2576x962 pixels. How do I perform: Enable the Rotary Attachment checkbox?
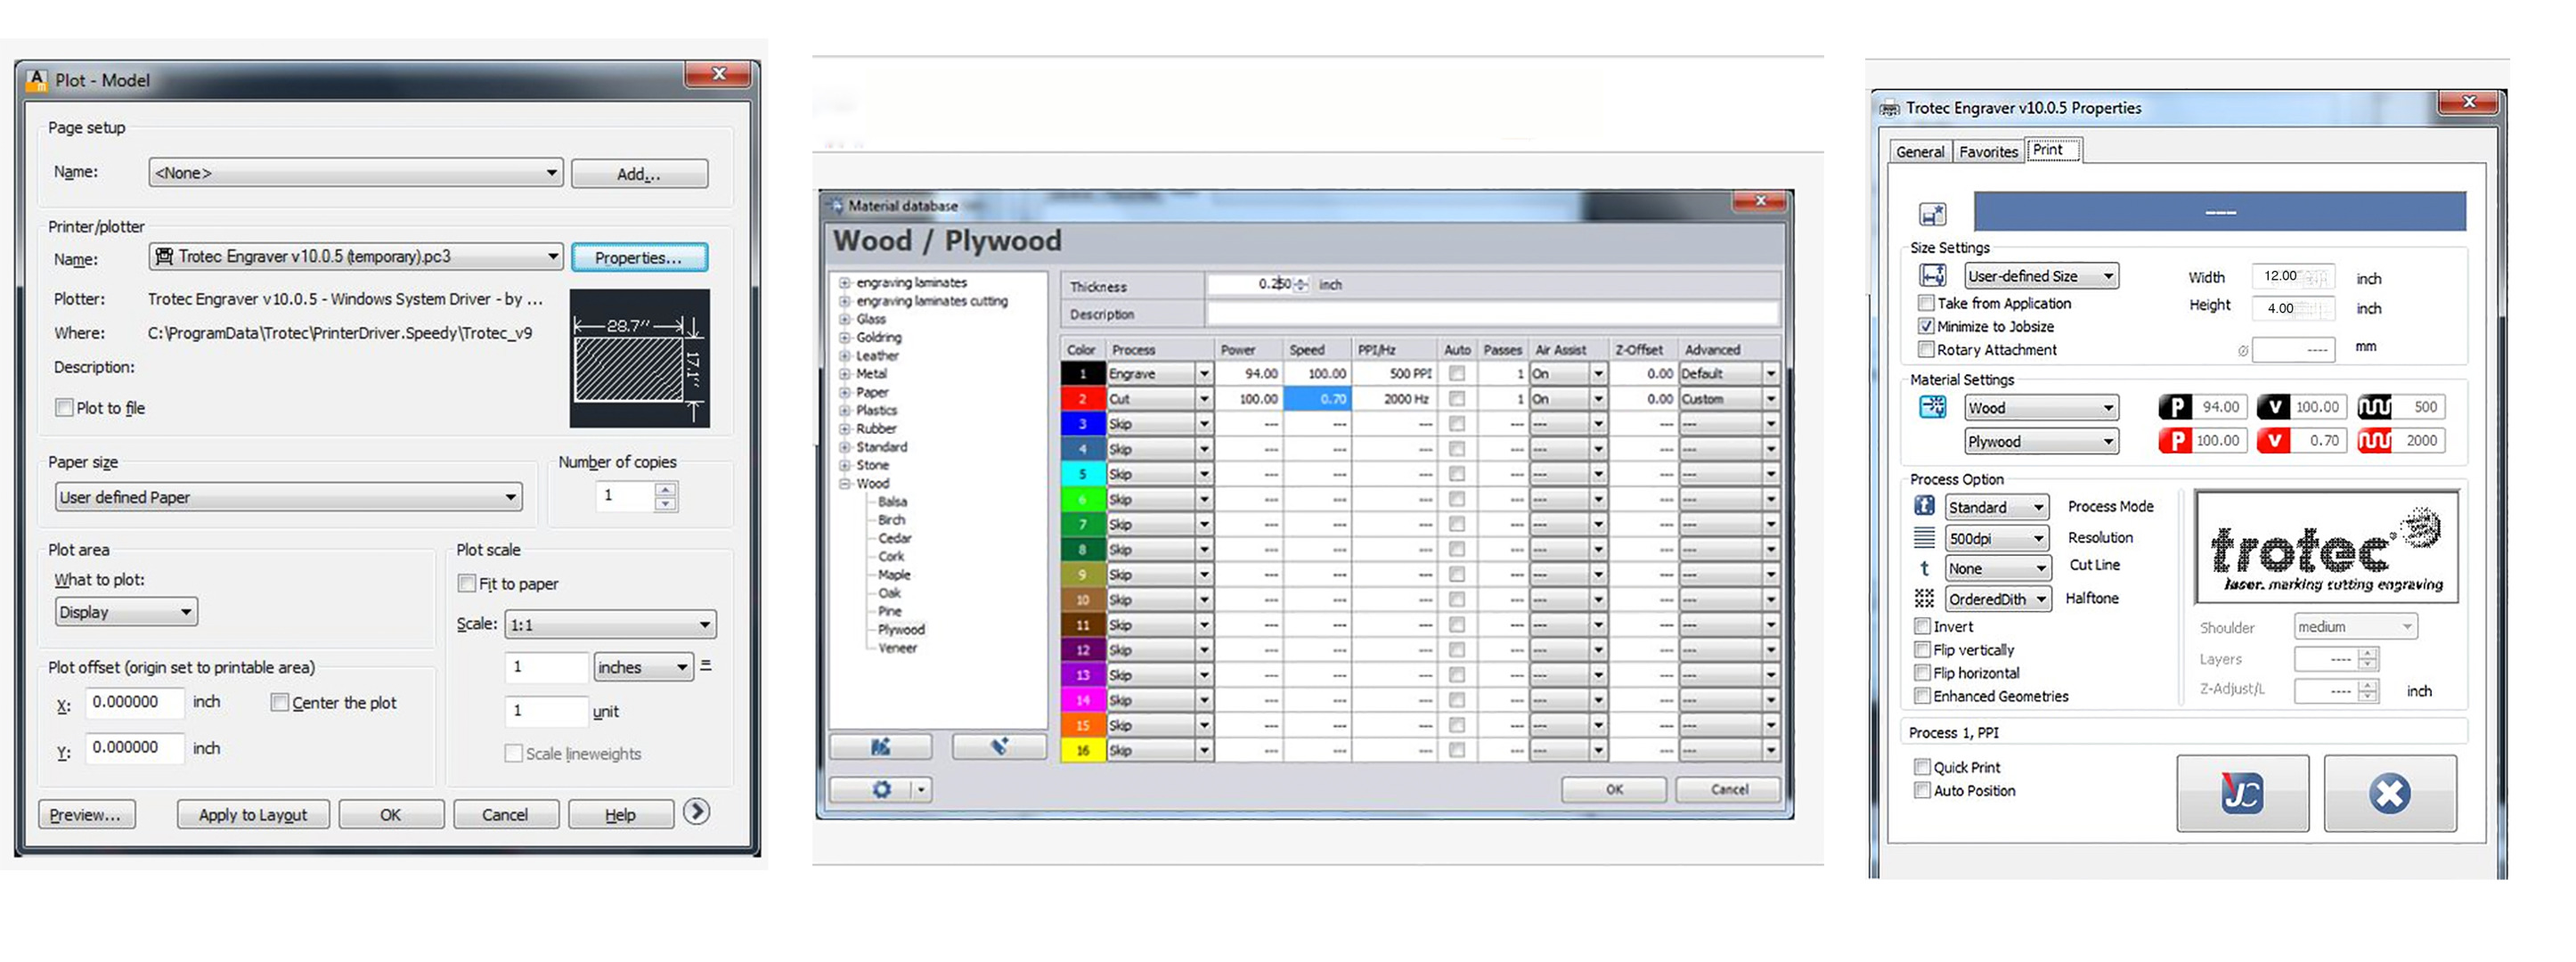click(1925, 349)
